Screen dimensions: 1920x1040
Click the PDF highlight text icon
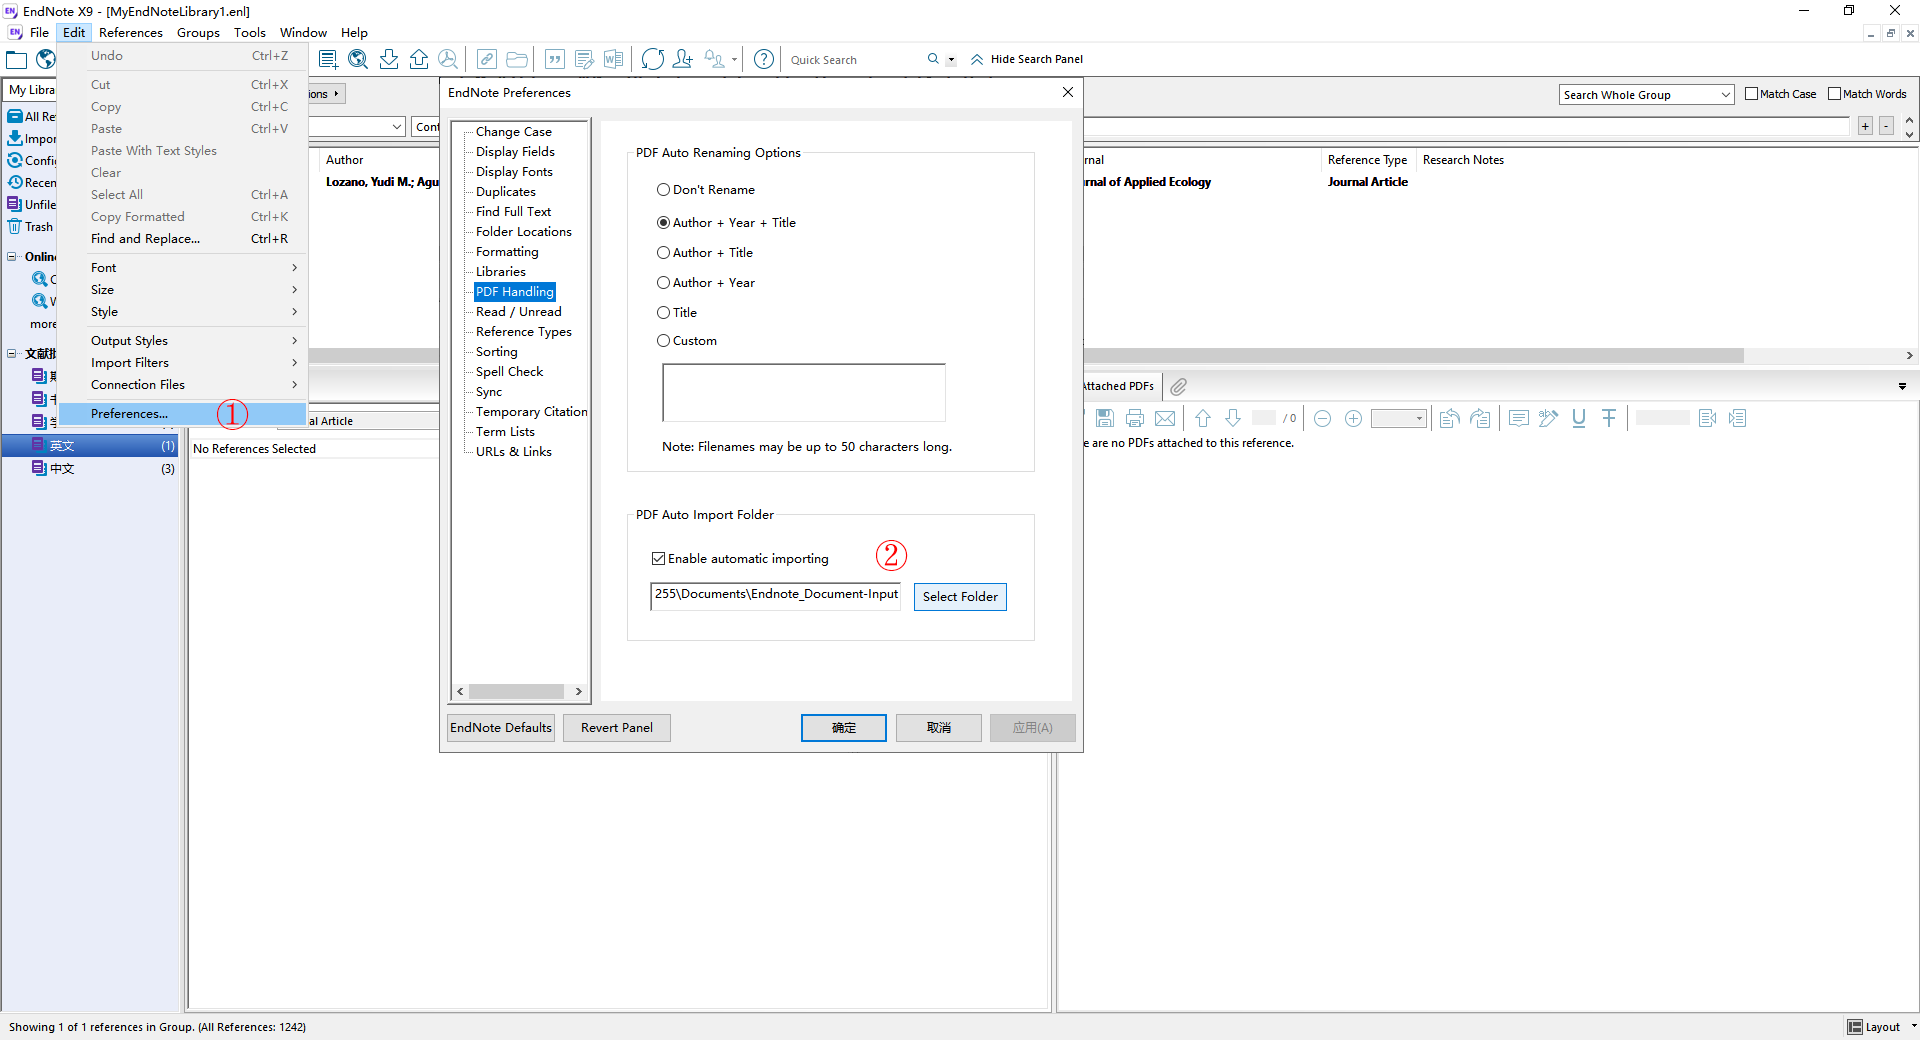pyautogui.click(x=1548, y=418)
